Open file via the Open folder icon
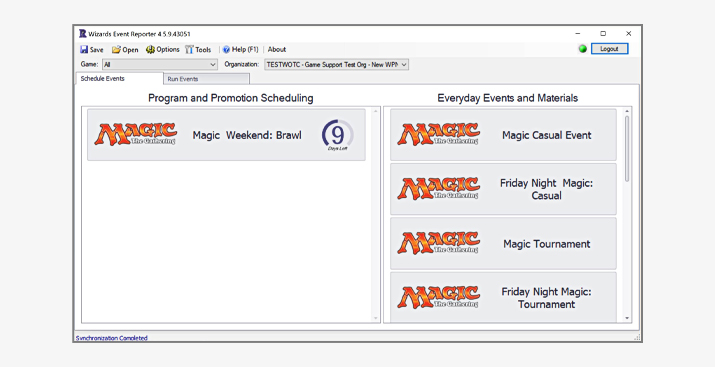Screen dimensions: 715x367 116,50
